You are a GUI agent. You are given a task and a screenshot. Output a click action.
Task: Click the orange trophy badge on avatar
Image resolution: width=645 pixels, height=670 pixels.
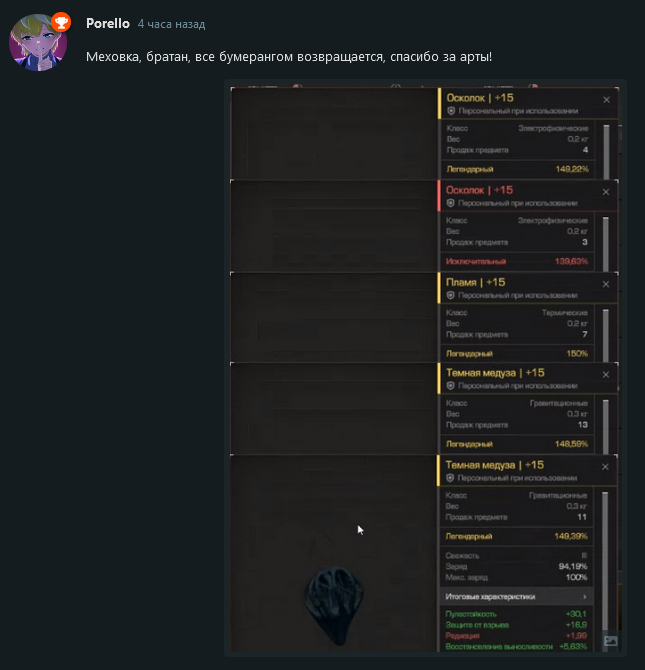coord(61,22)
